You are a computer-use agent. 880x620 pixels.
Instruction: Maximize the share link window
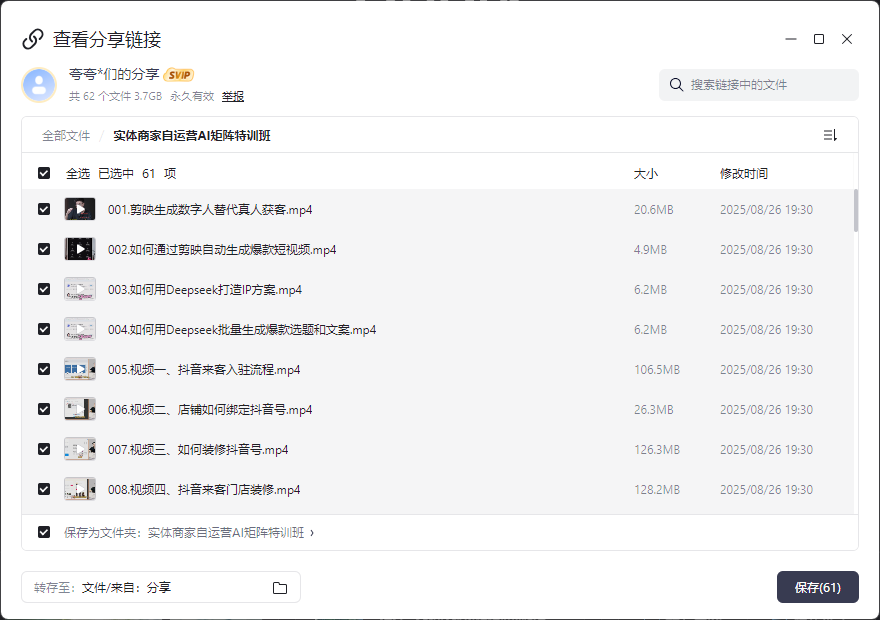pyautogui.click(x=819, y=39)
